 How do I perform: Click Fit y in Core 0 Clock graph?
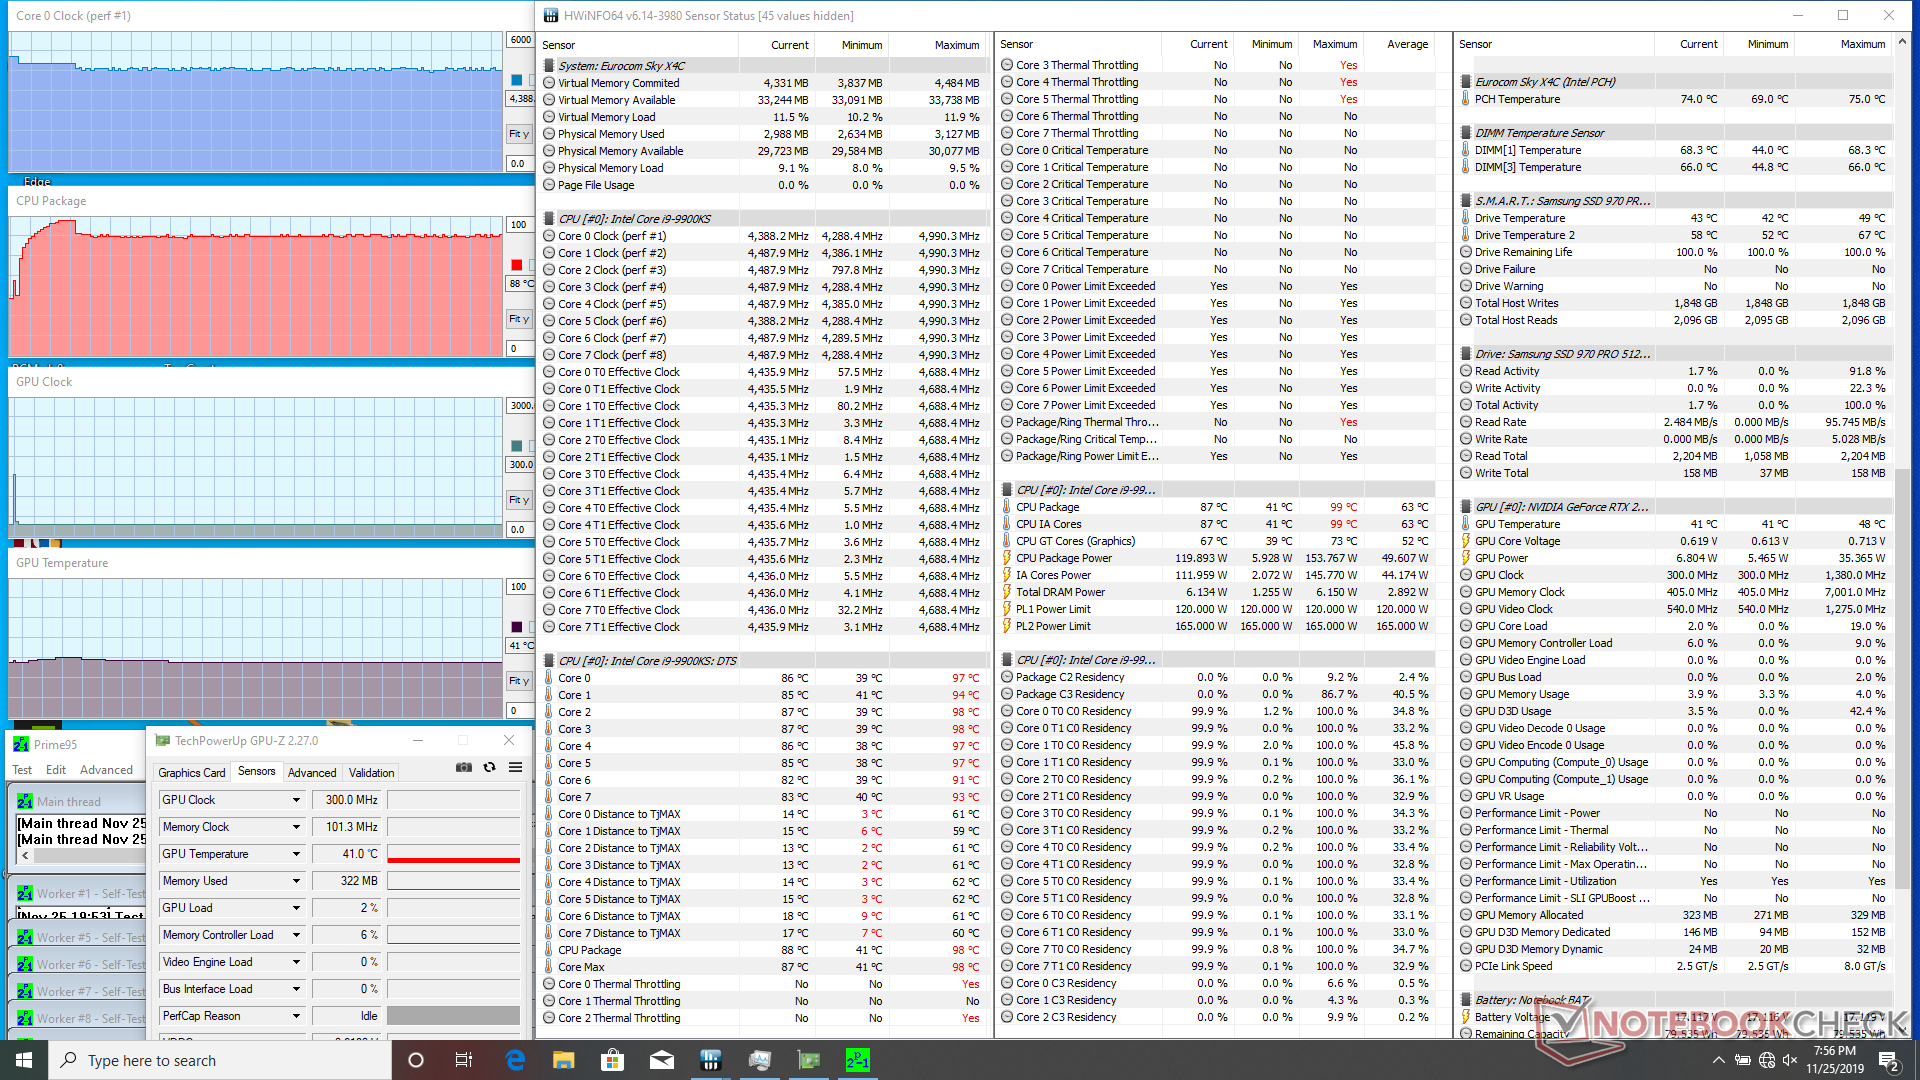coord(519,134)
